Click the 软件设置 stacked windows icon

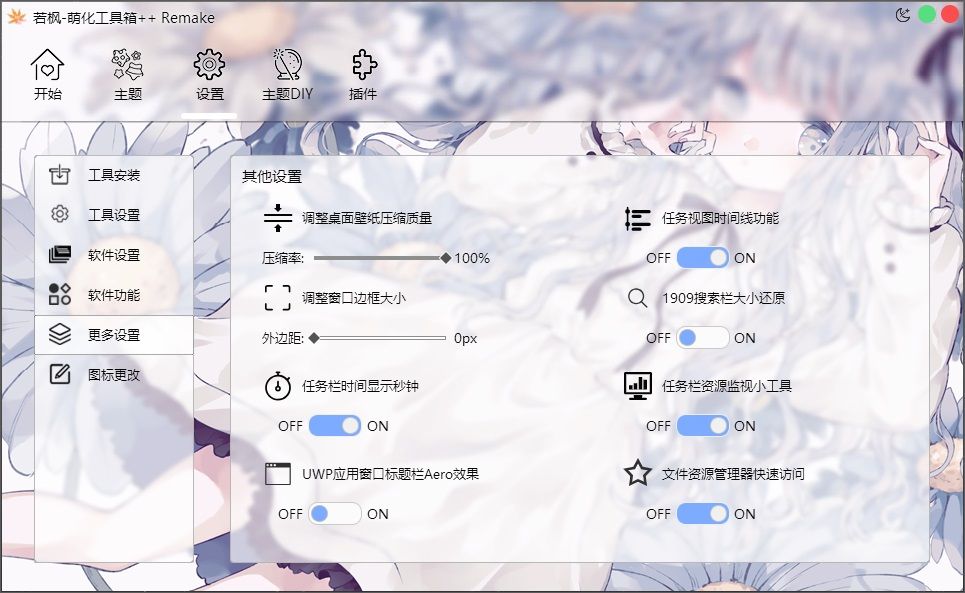click(60, 254)
